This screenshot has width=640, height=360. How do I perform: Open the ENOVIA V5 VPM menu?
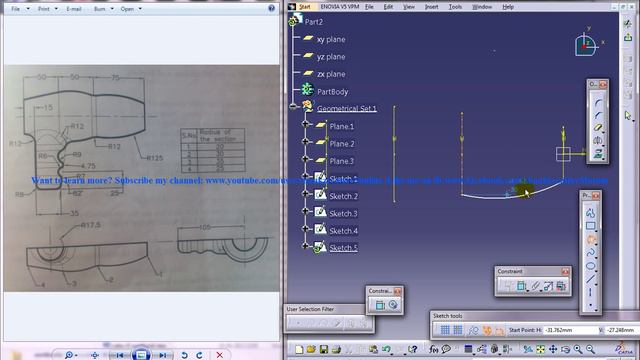point(339,7)
